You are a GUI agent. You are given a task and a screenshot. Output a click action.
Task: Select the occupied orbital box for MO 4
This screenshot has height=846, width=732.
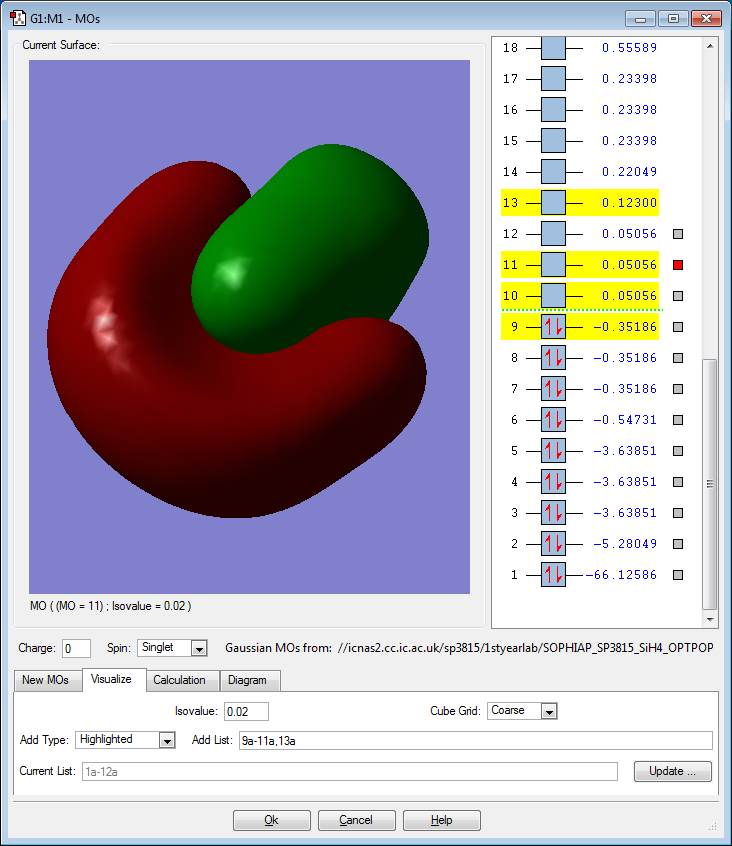point(553,482)
